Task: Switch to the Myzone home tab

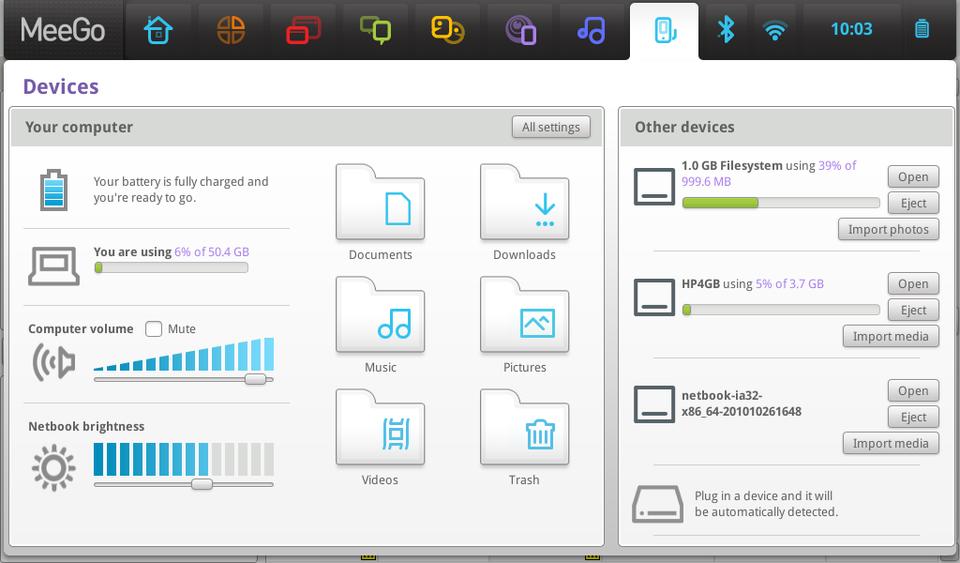Action: 159,30
